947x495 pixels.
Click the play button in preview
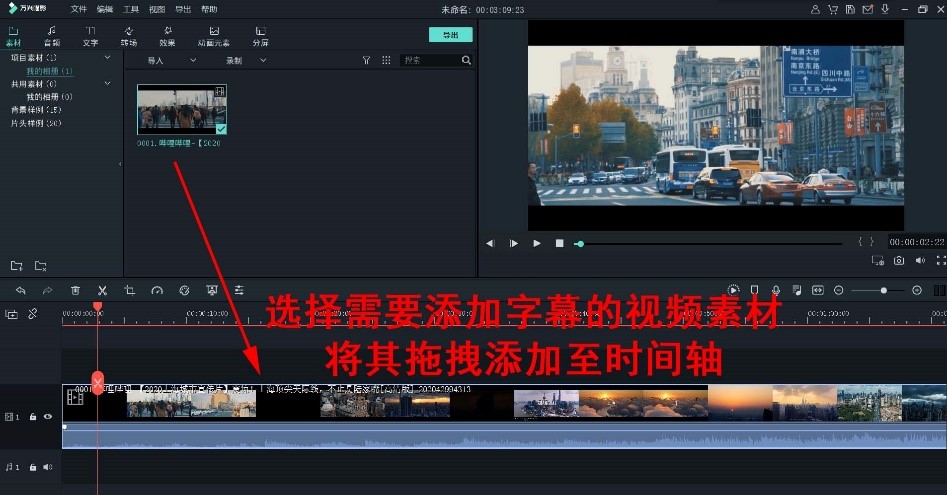[536, 243]
